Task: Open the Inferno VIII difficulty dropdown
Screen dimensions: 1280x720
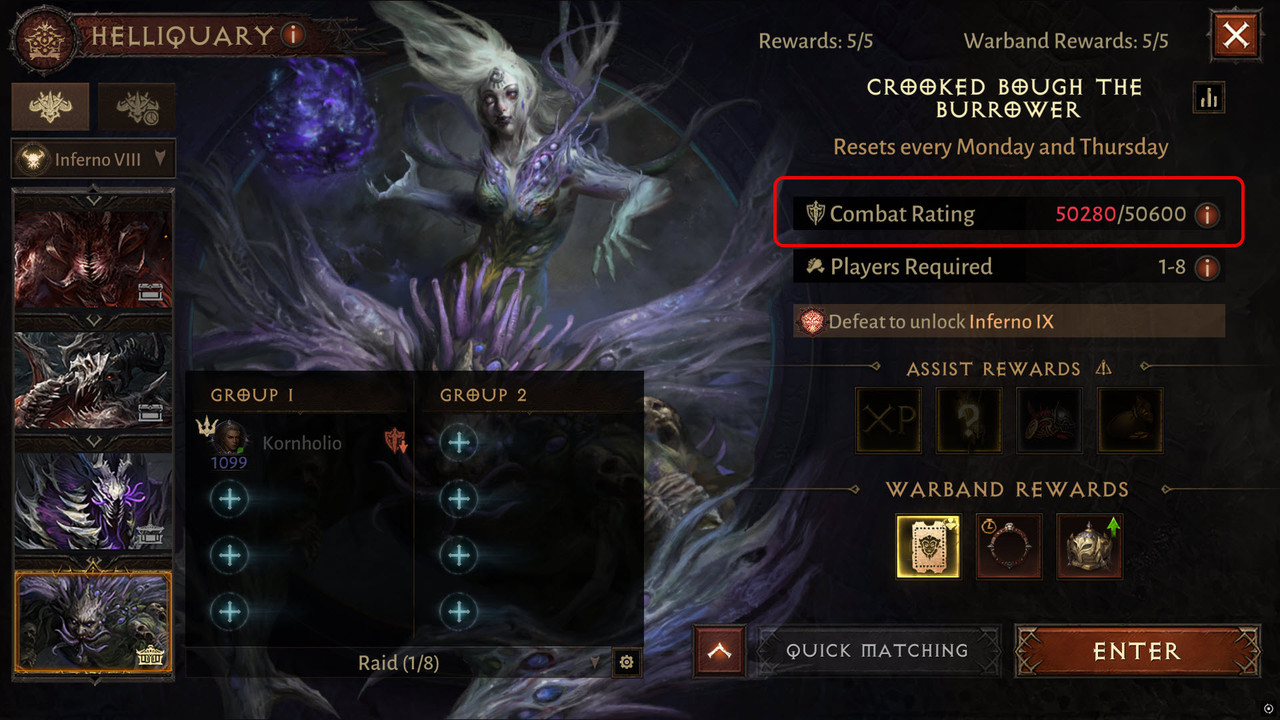Action: click(x=93, y=159)
